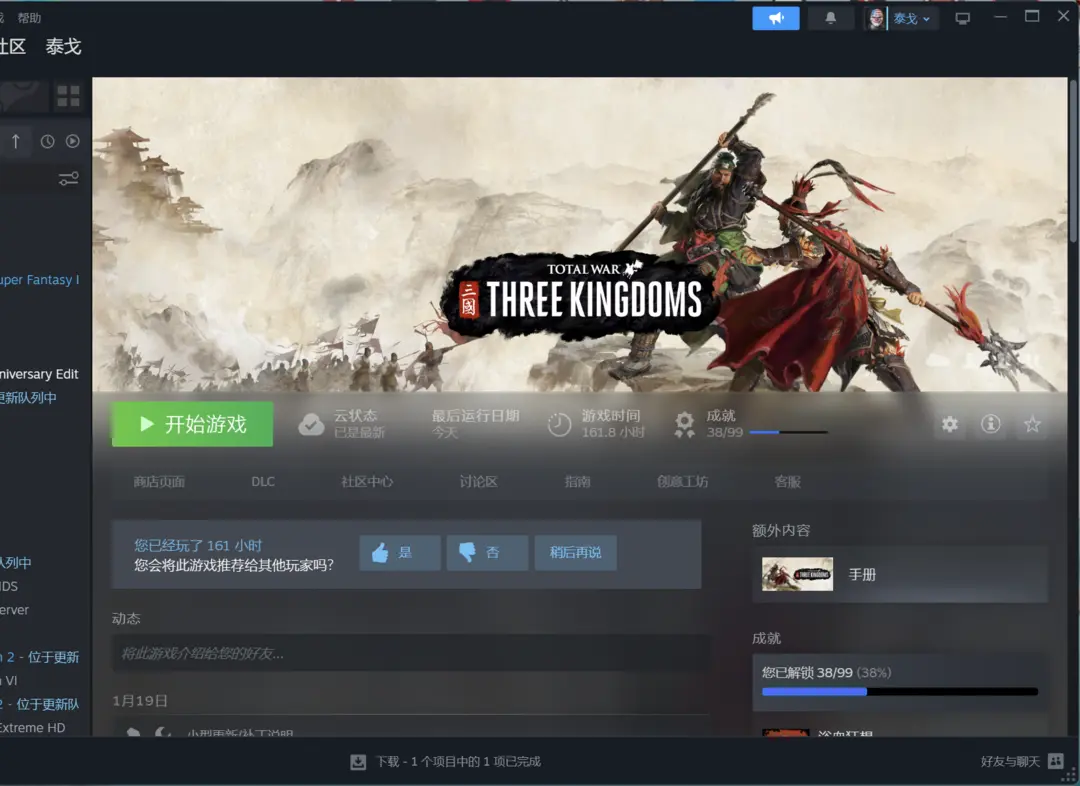Open the friends list icon at bottom right
The width and height of the screenshot is (1080, 786).
tap(1055, 761)
